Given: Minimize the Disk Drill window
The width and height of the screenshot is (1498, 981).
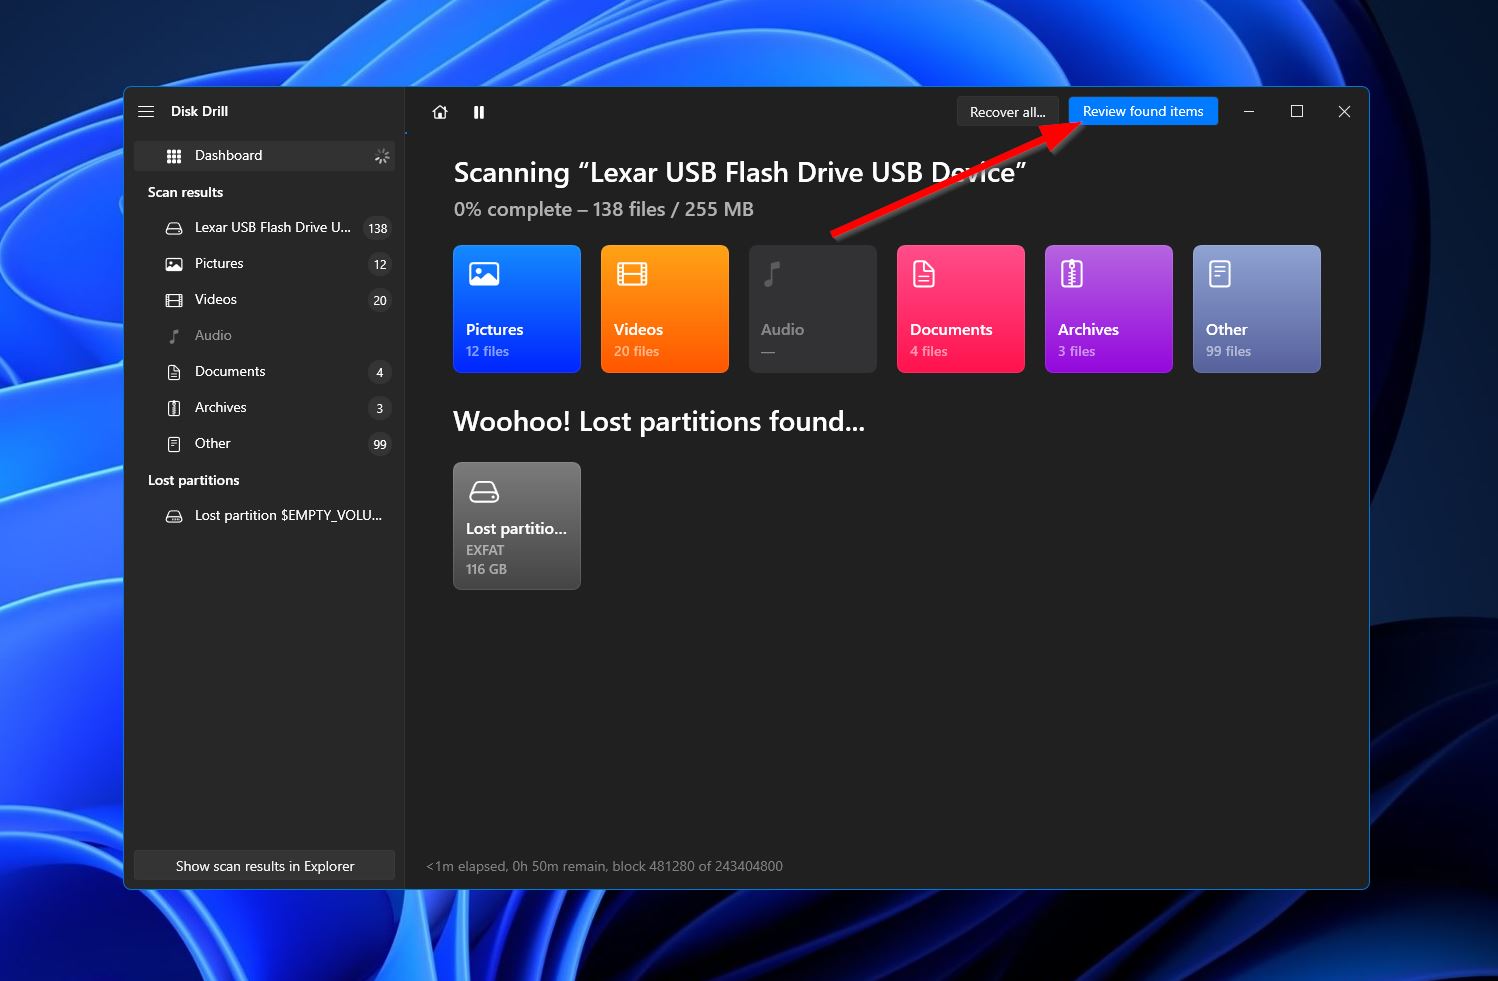Looking at the screenshot, I should [x=1249, y=112].
